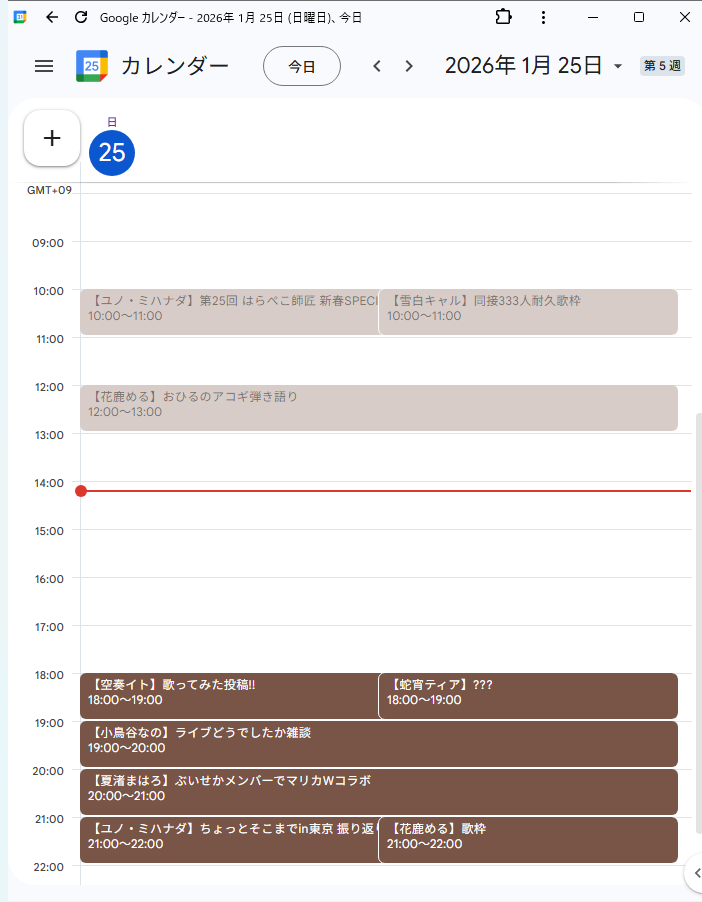This screenshot has height=902, width=702.
Task: Click the Google Calendar logo icon
Action: click(92, 66)
